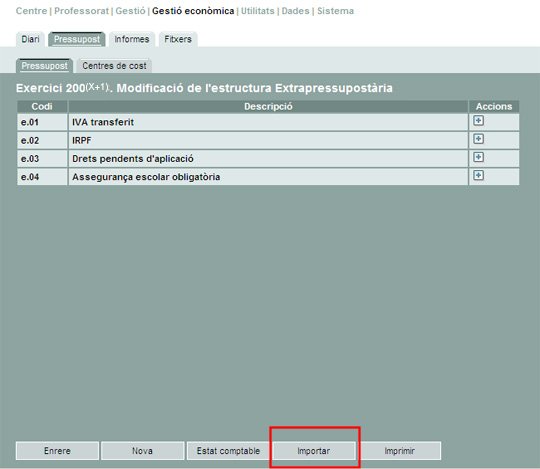Select the Centres de cost sub-tab
This screenshot has height=469, width=540.
click(x=114, y=66)
